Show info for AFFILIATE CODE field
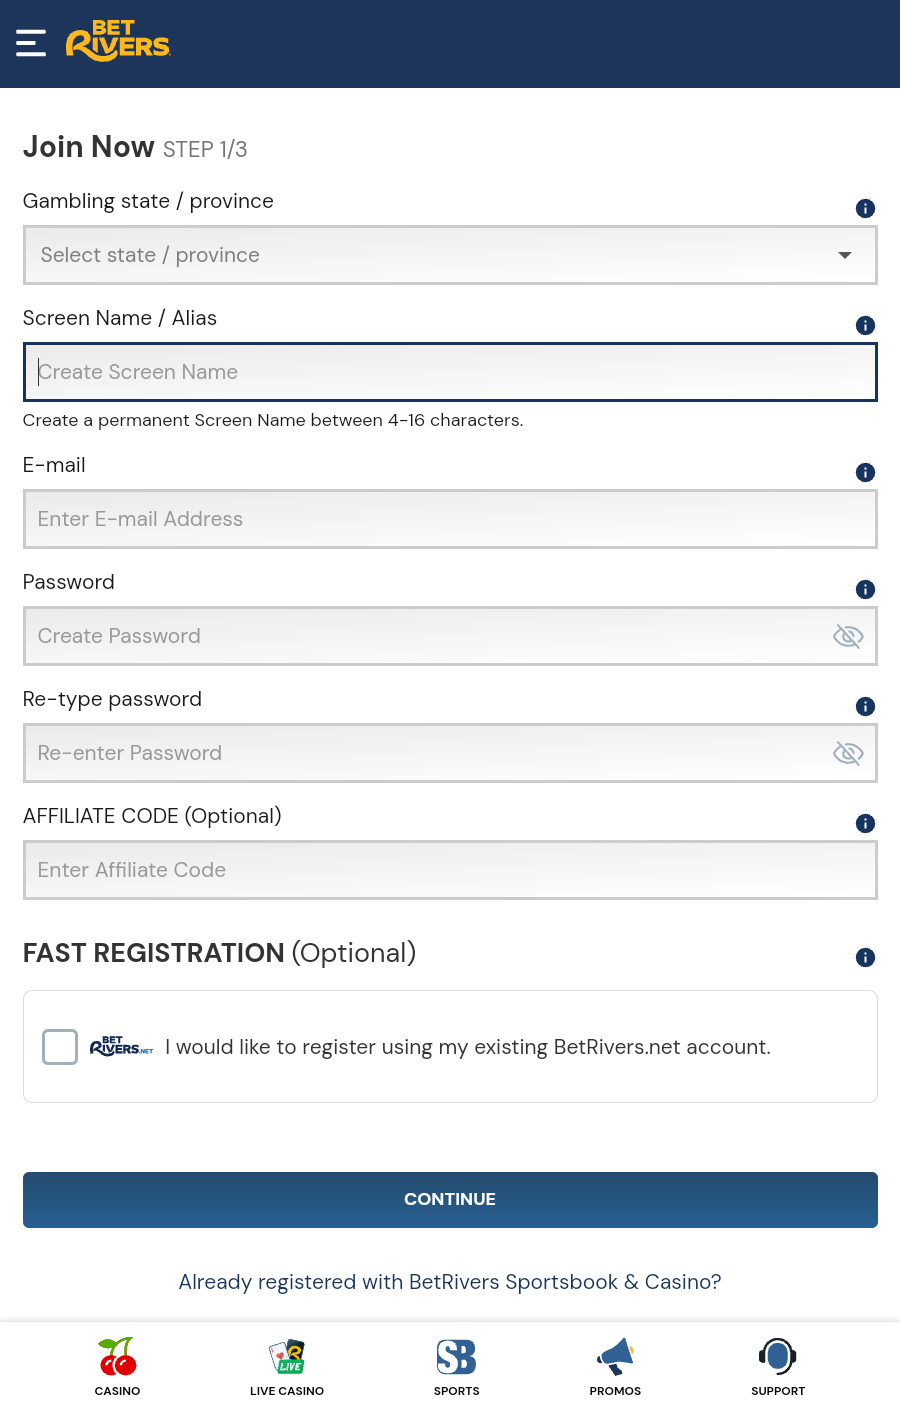The image size is (900, 1418). pyautogui.click(x=865, y=823)
